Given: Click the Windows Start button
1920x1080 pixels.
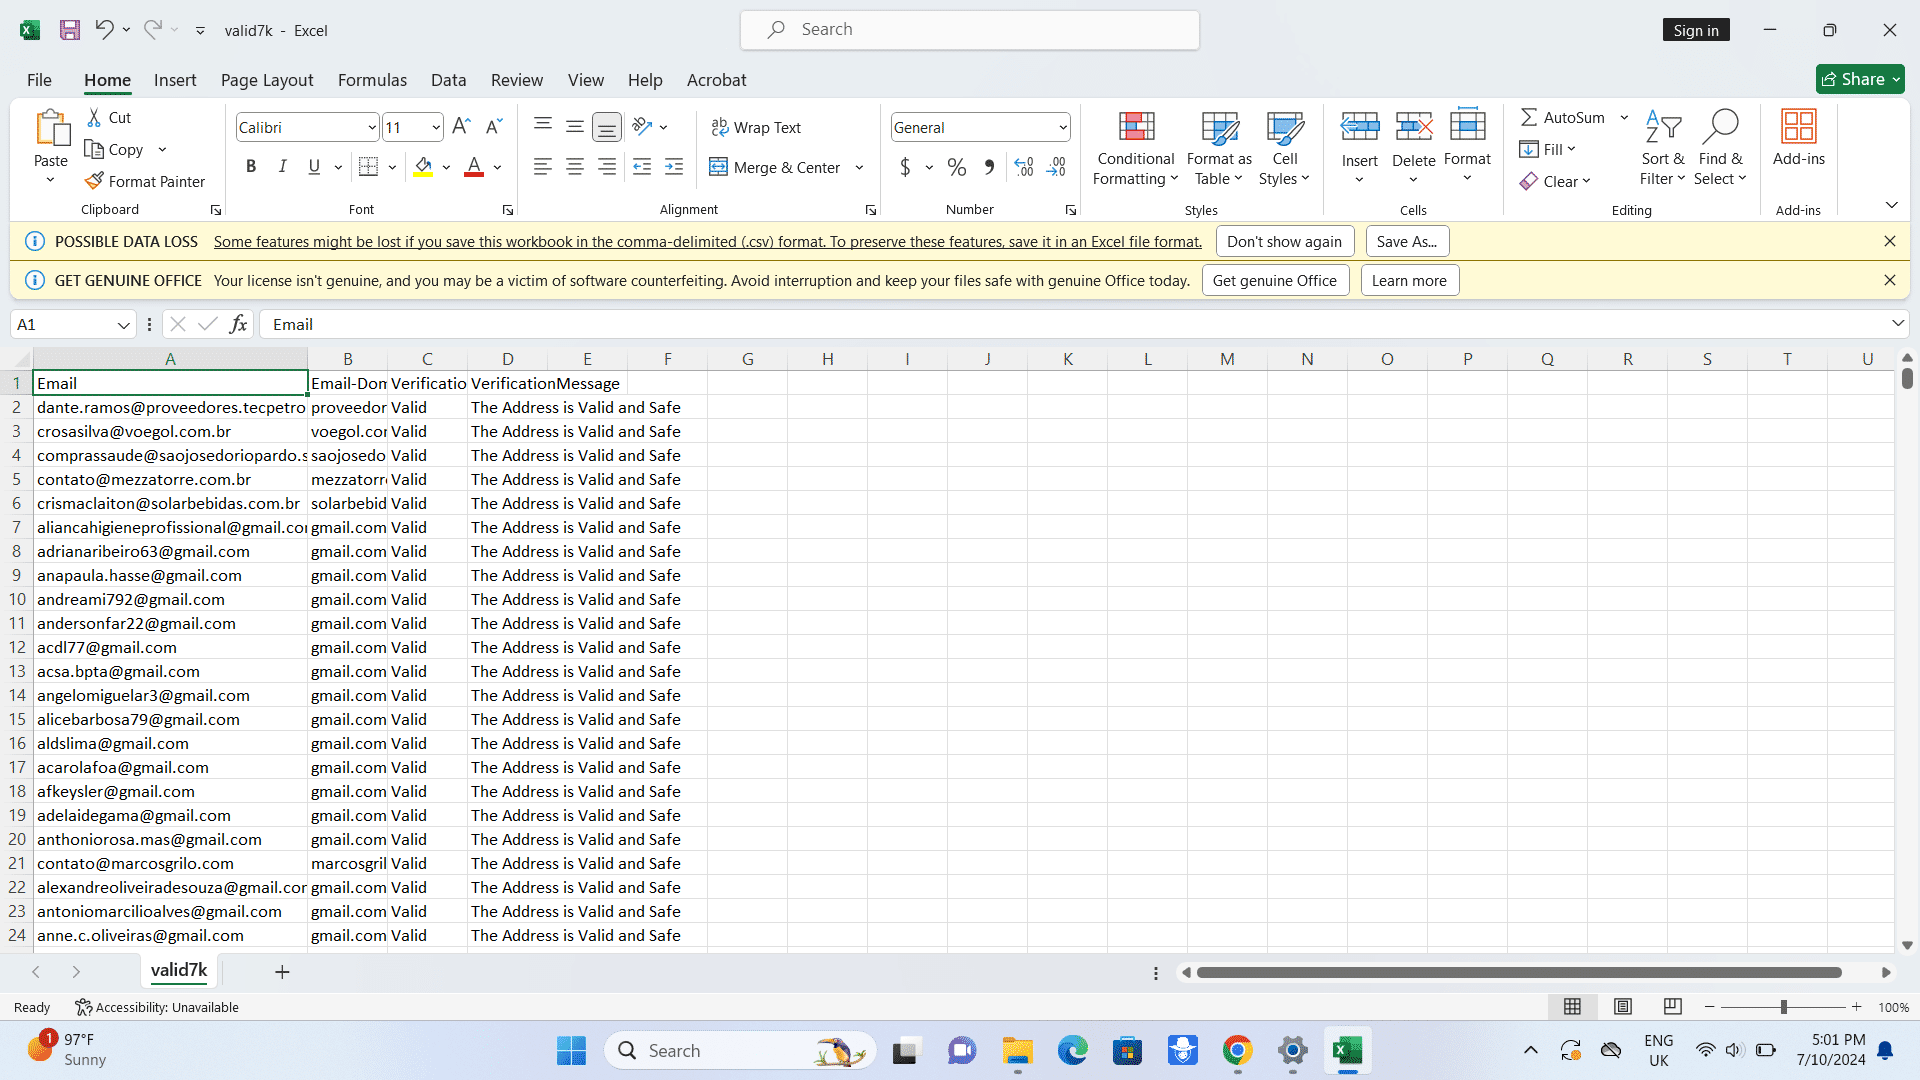Looking at the screenshot, I should (x=571, y=1051).
